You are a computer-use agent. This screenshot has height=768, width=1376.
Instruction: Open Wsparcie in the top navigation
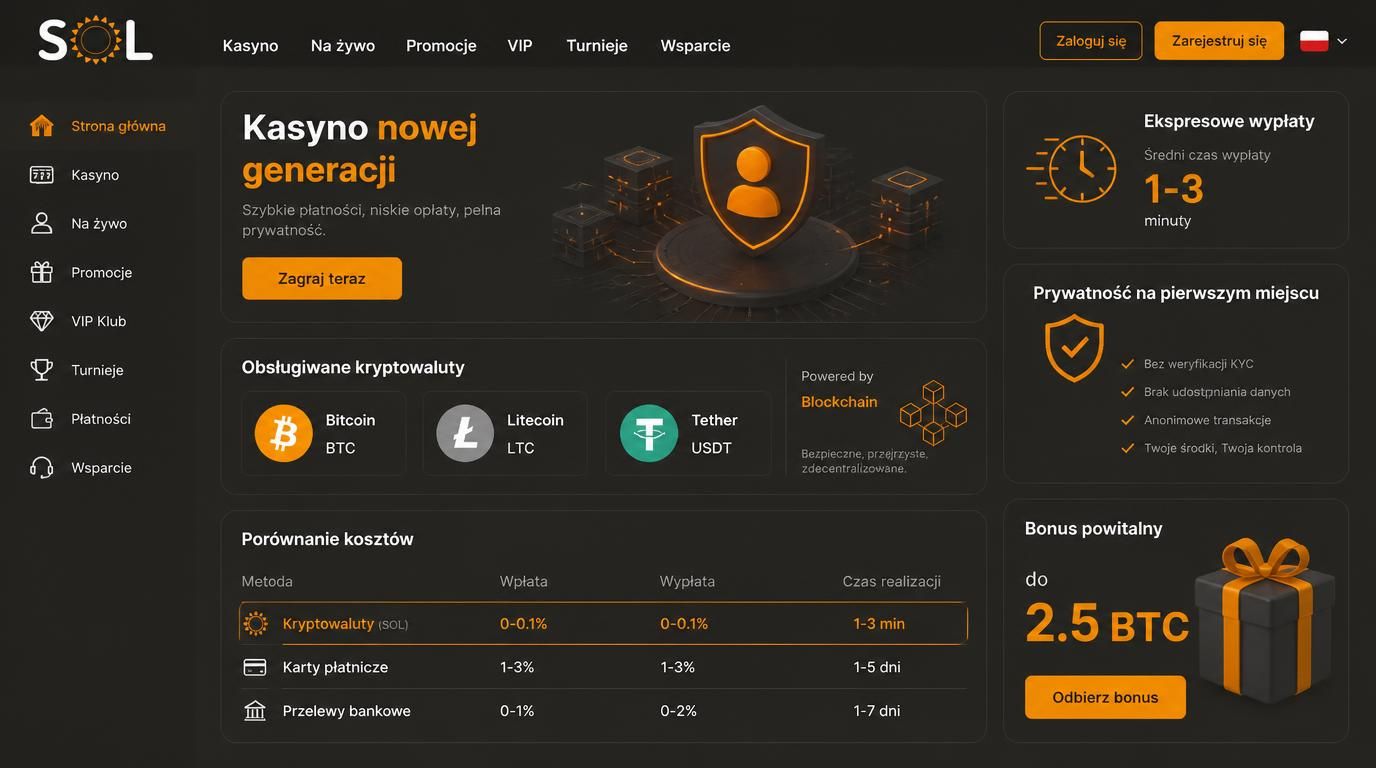695,45
